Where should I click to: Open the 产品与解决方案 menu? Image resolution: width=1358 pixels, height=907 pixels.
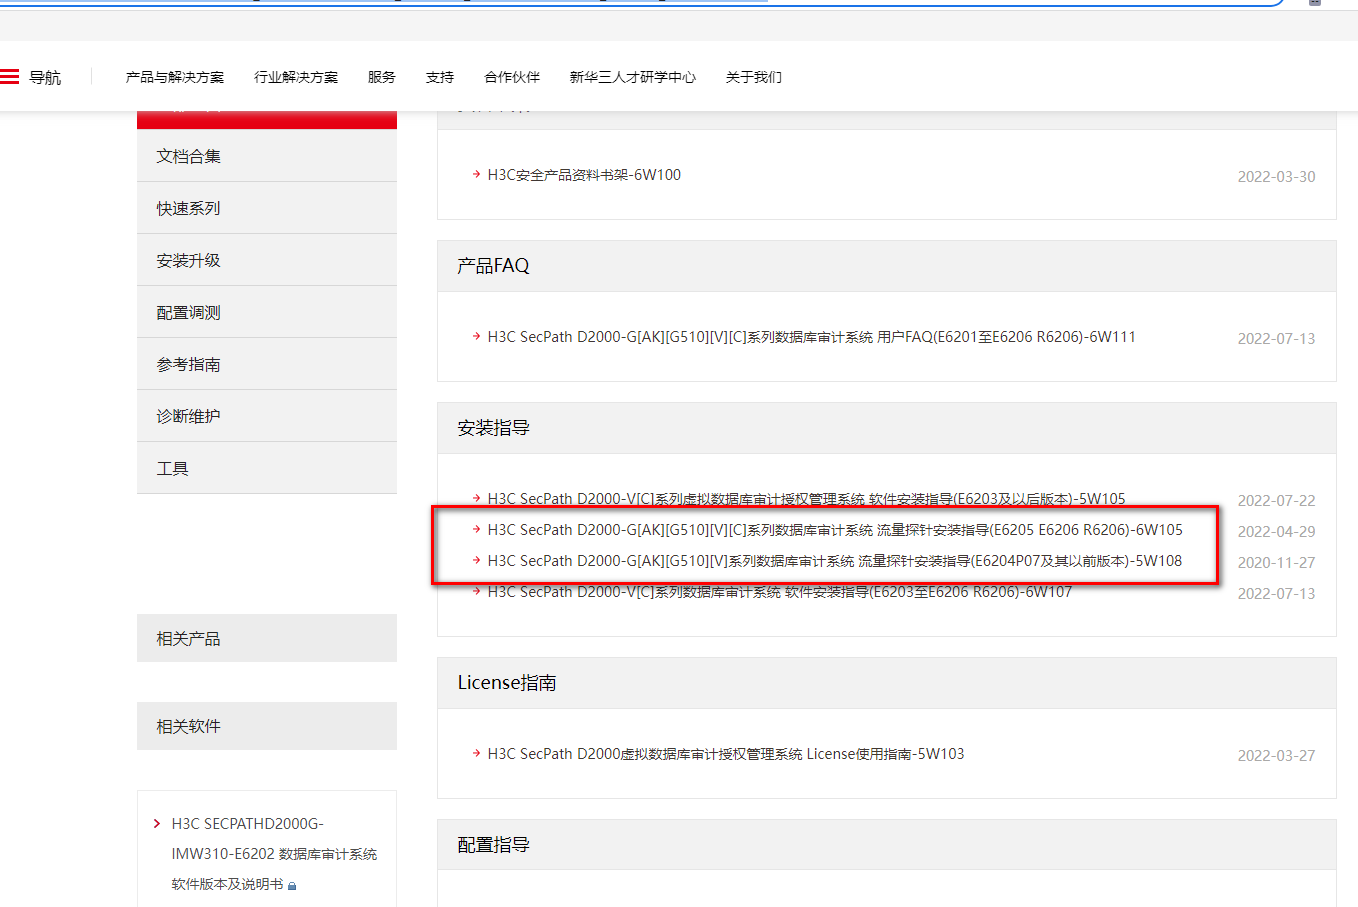(x=175, y=77)
